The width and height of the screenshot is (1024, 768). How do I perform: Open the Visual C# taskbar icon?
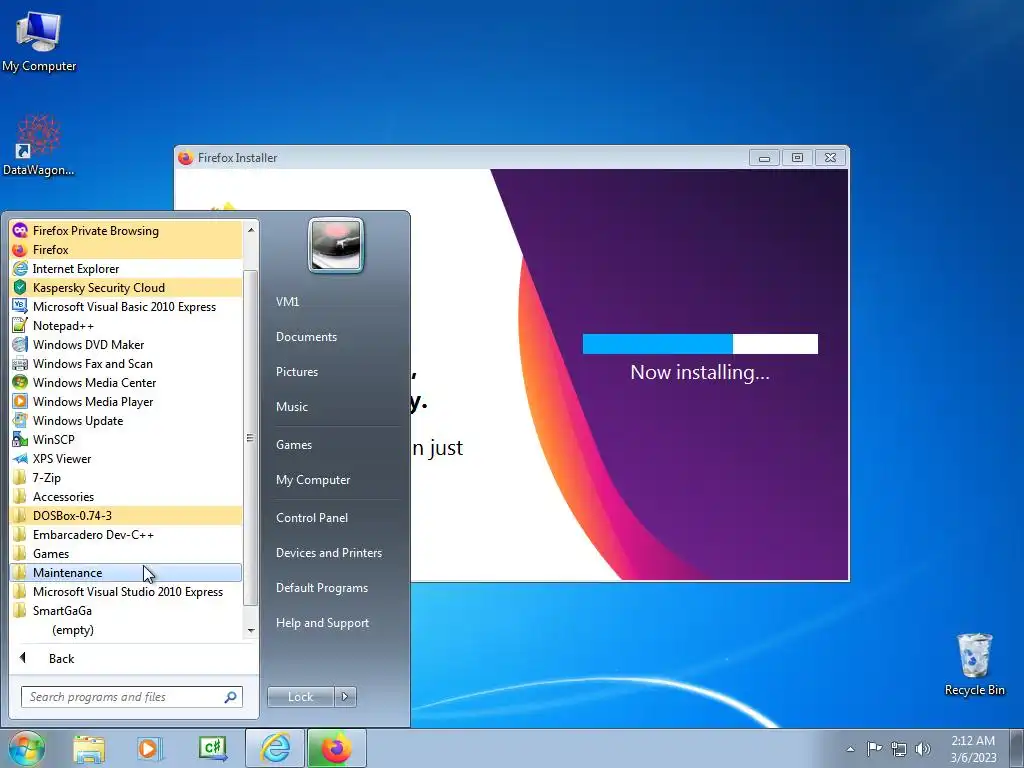click(213, 749)
